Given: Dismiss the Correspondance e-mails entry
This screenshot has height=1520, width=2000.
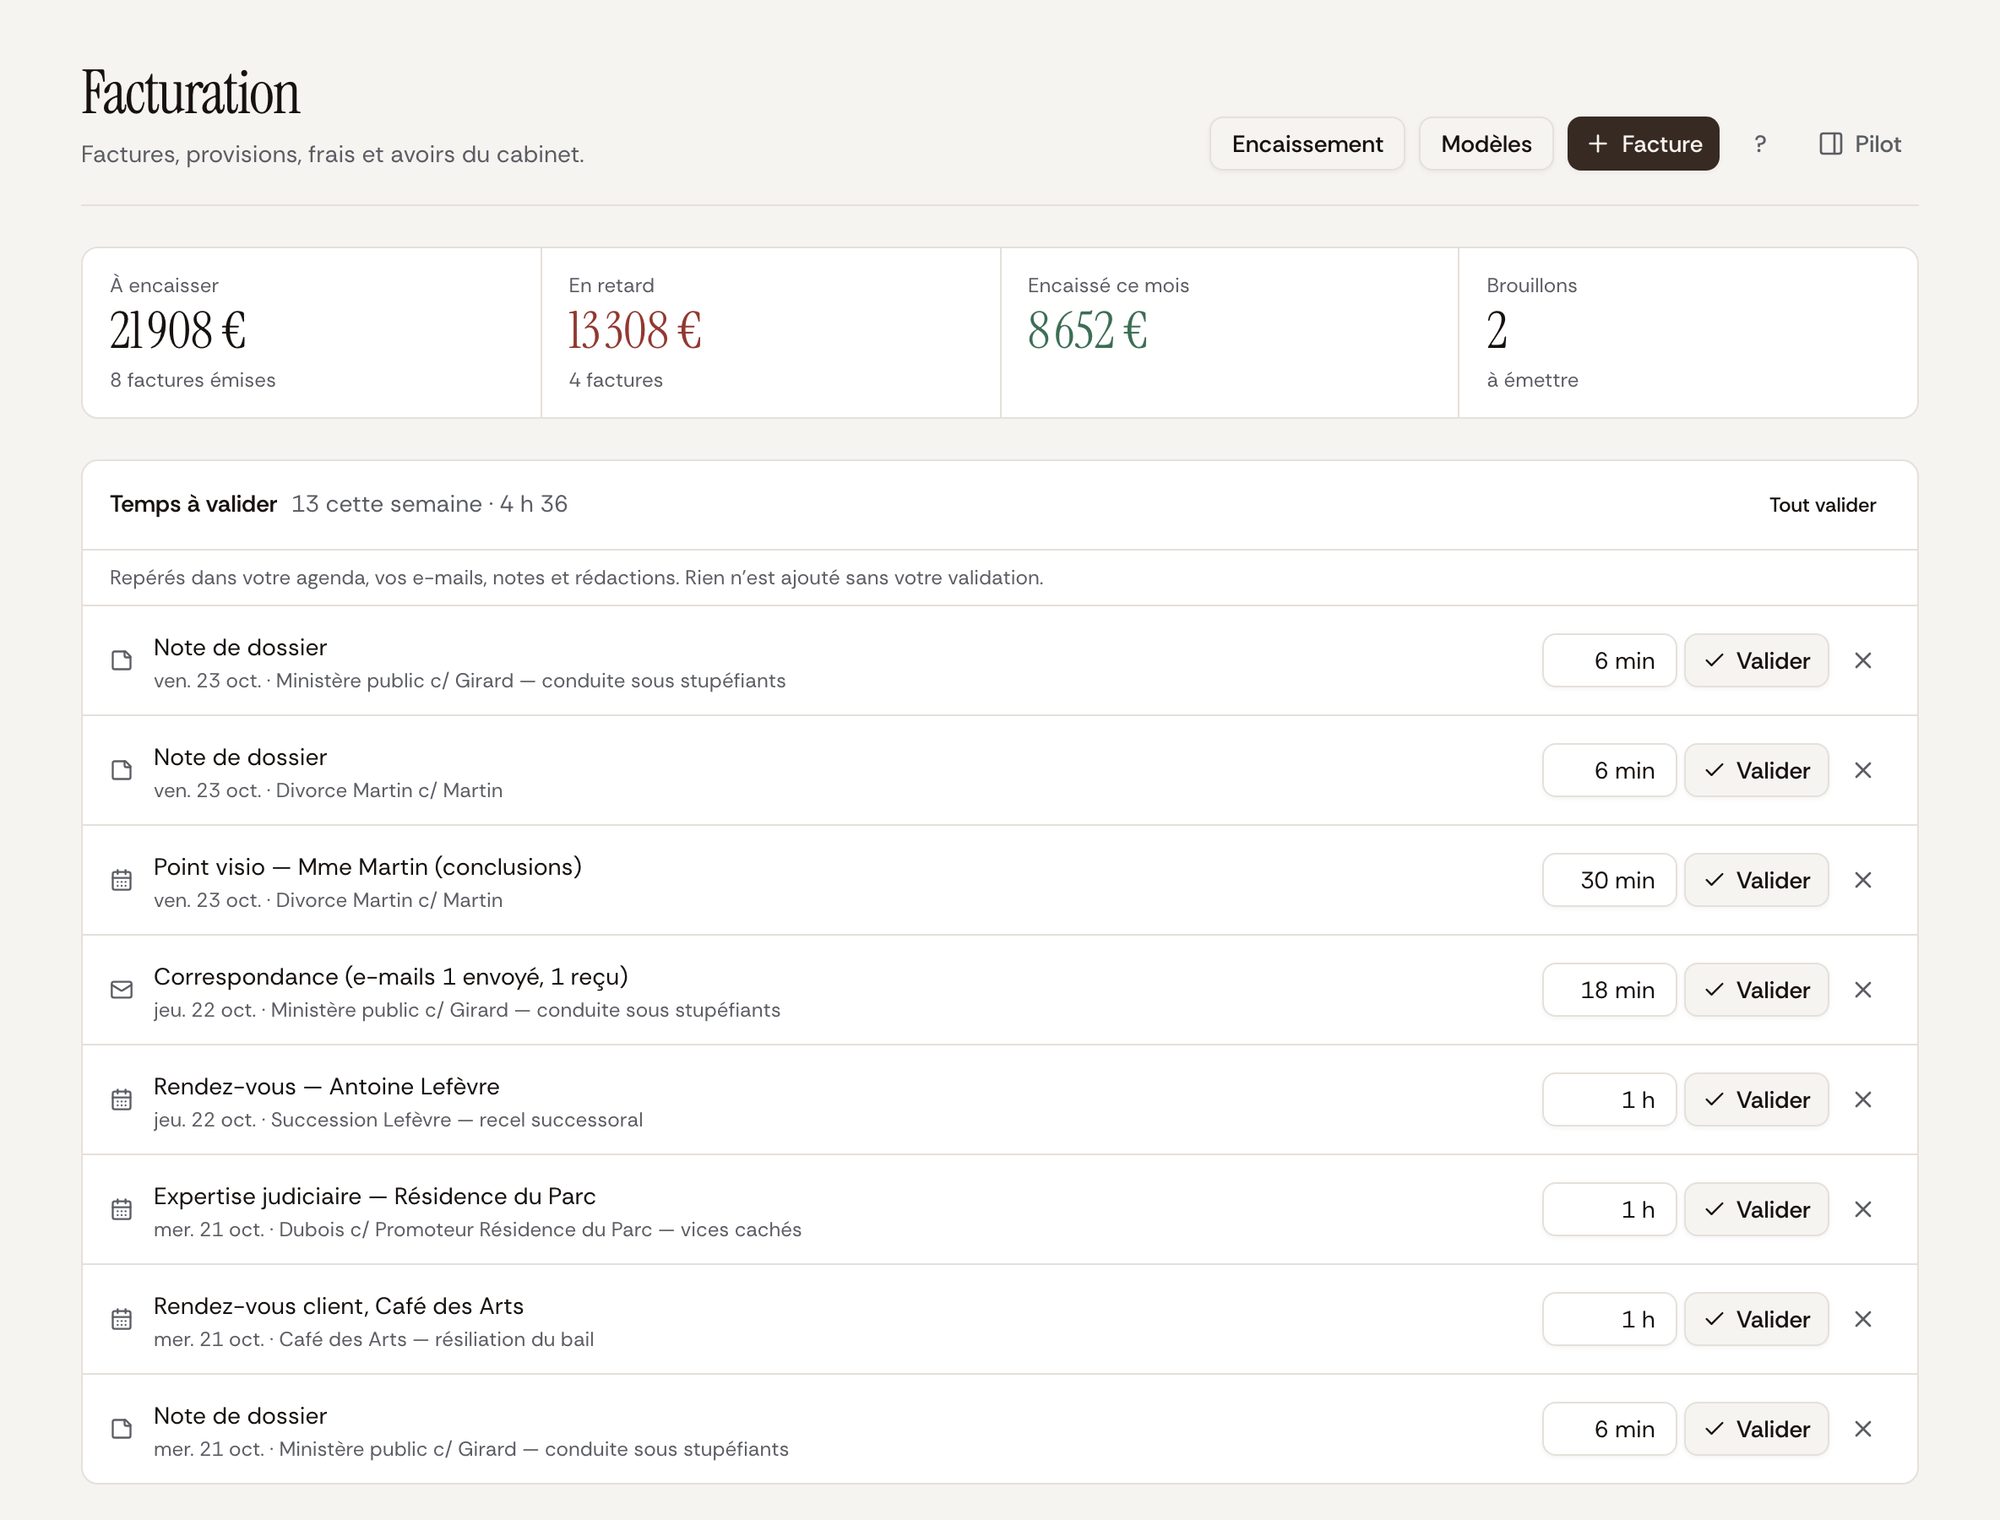Looking at the screenshot, I should coord(1863,990).
